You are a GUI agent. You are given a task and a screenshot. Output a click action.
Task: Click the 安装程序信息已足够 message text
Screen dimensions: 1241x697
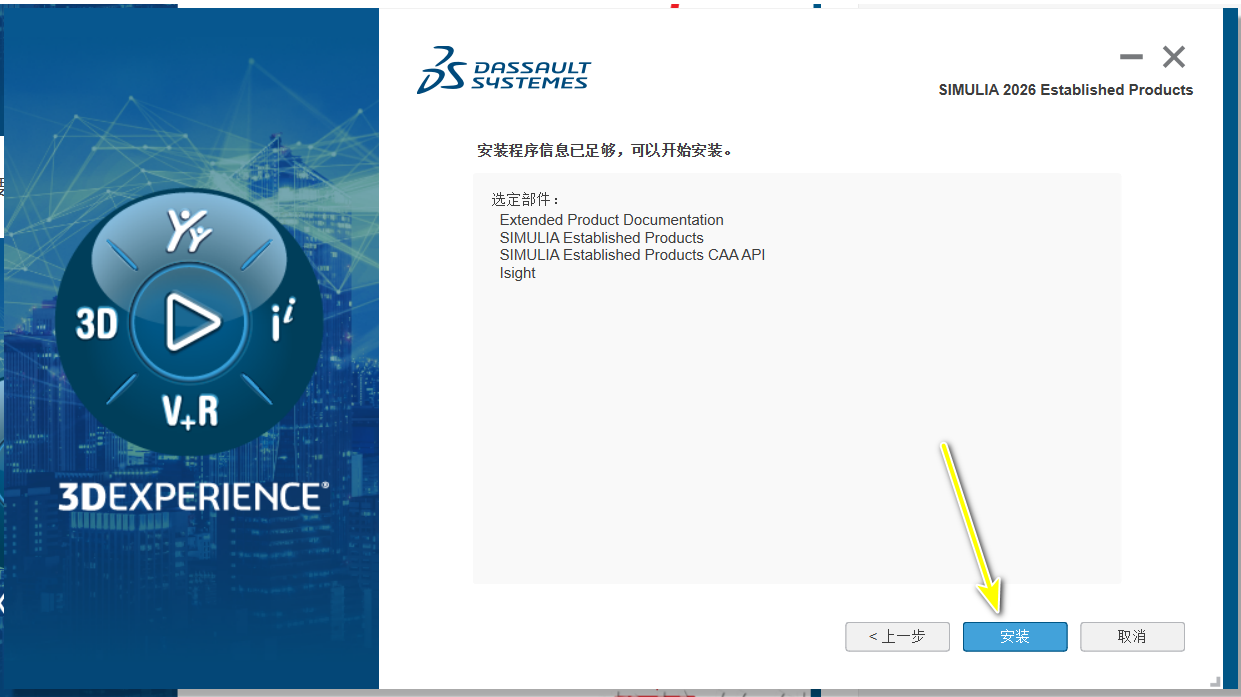[x=606, y=151]
